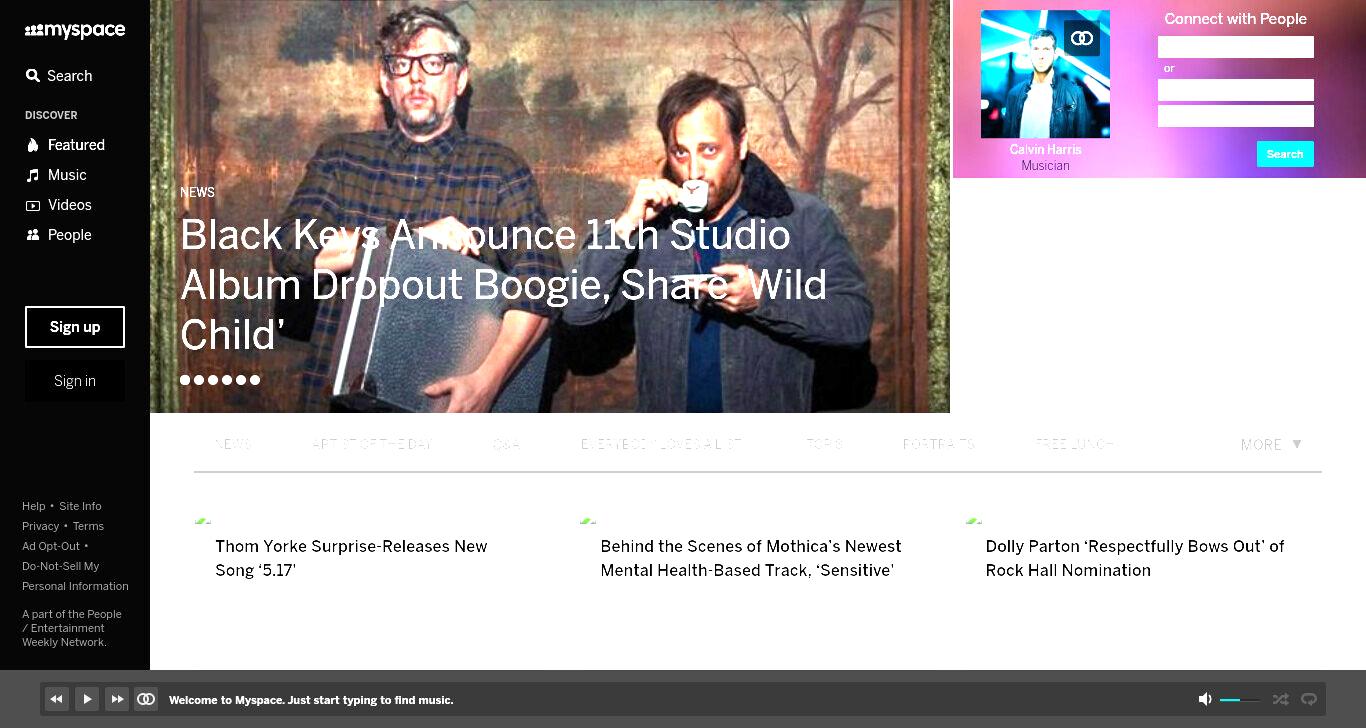Open the Videos section
Screen dimensions: 1366x728
[58, 205]
